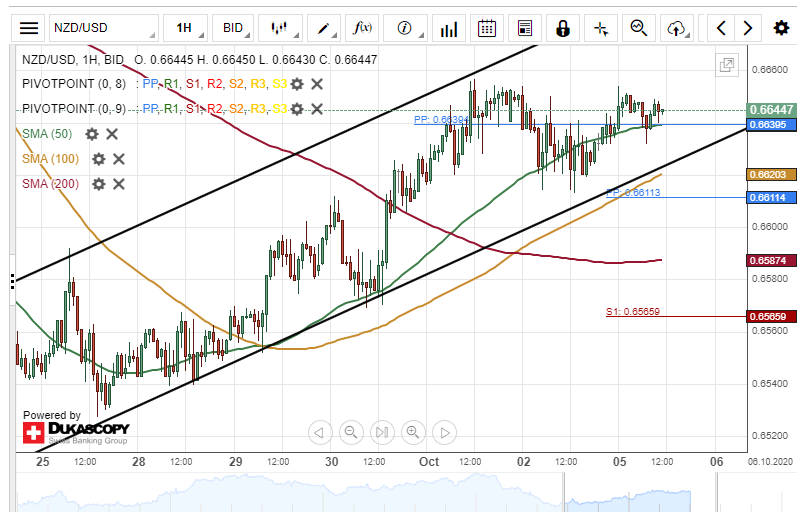The width and height of the screenshot is (801, 522).
Task: Click the magnifier zoom tool in toolbar
Action: 638,28
